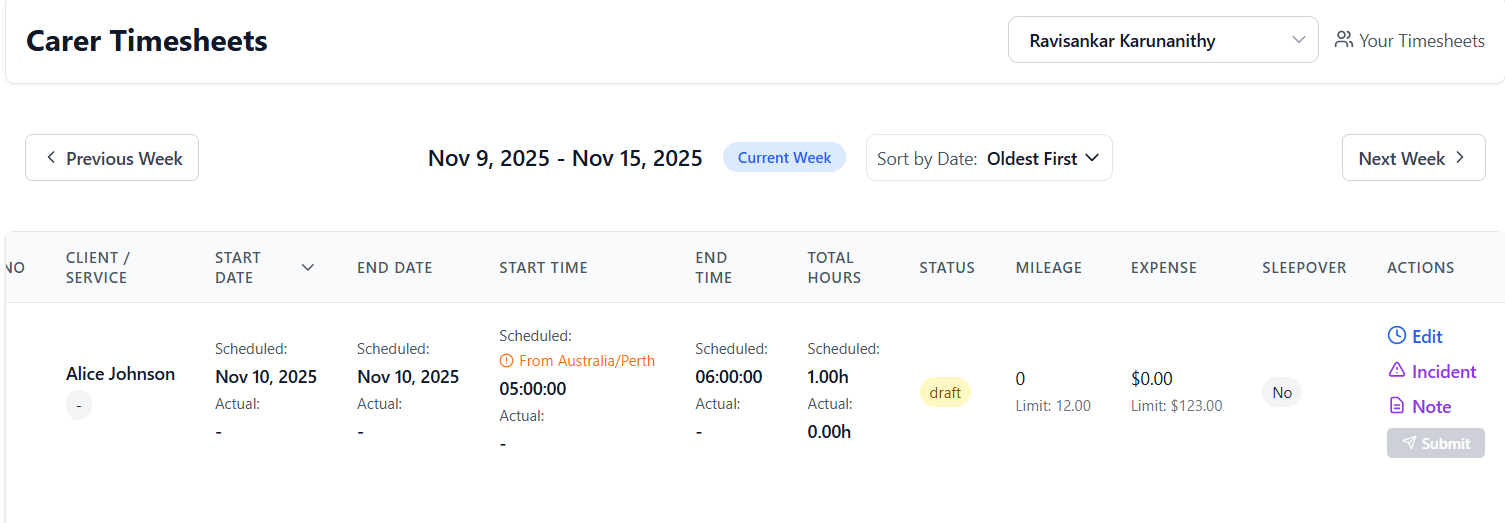The image size is (1505, 523).
Task: Open the Your Timesheets link
Action: click(1421, 41)
